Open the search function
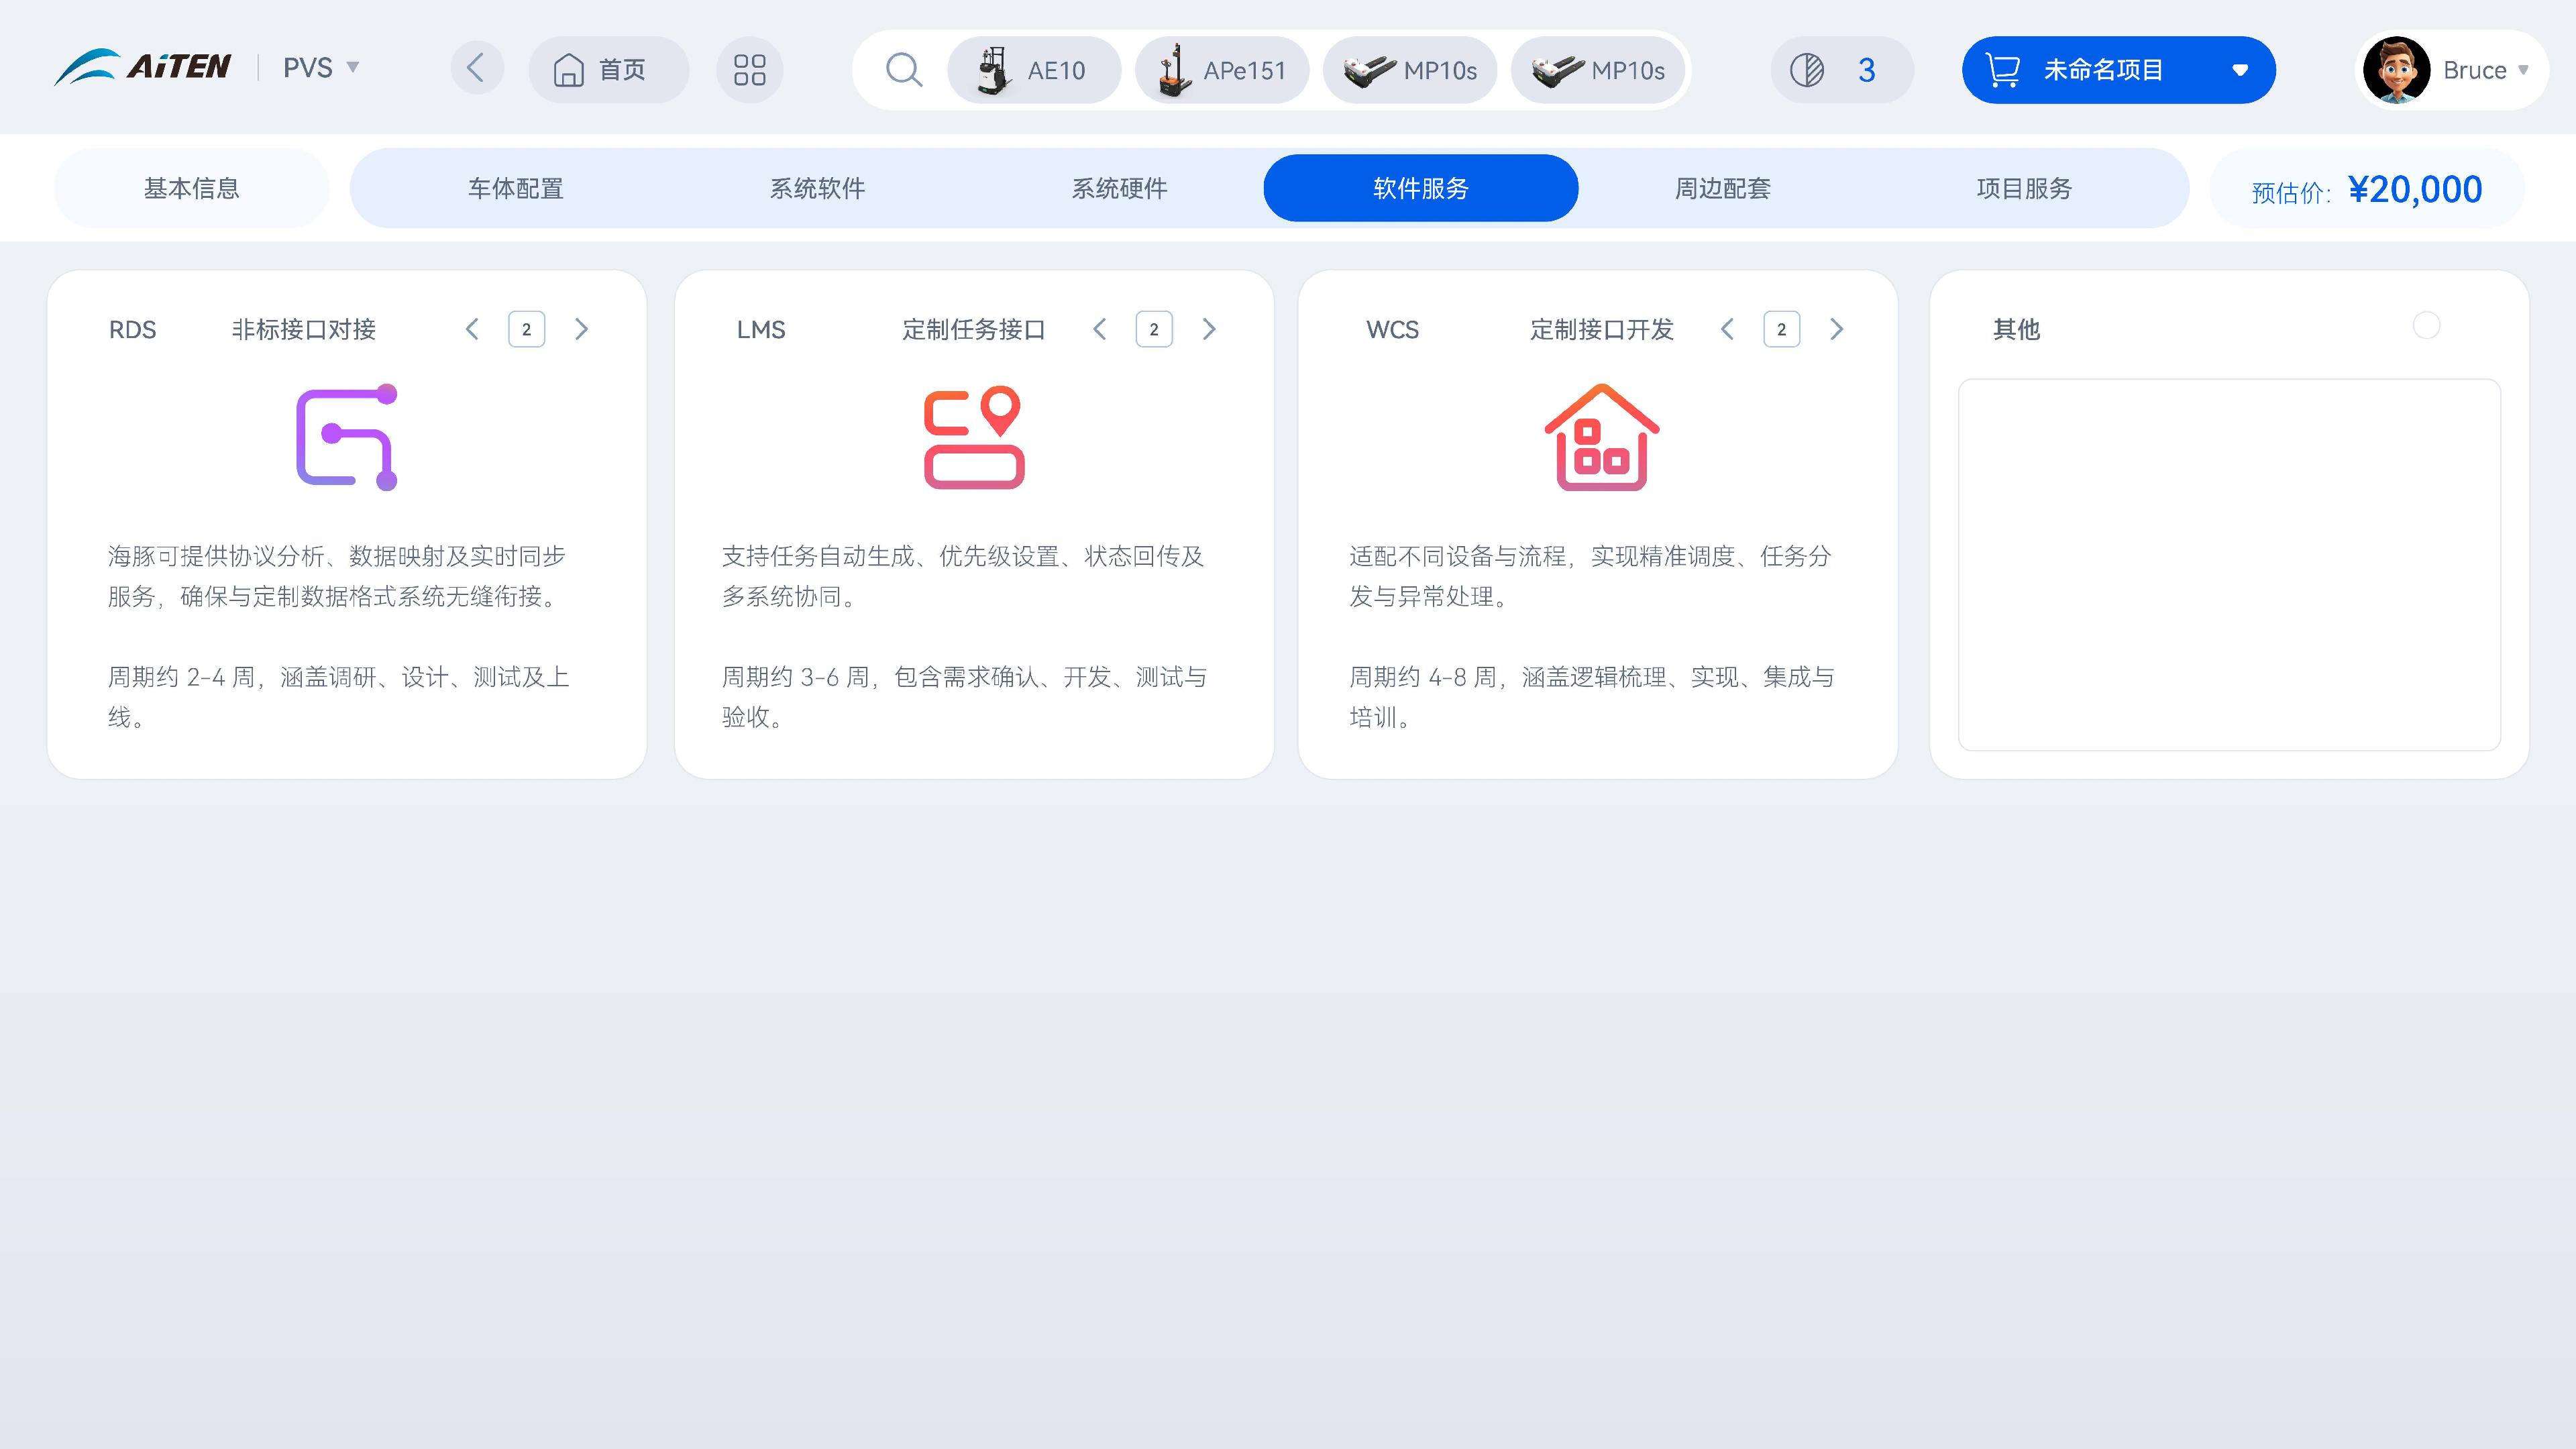 [x=903, y=70]
